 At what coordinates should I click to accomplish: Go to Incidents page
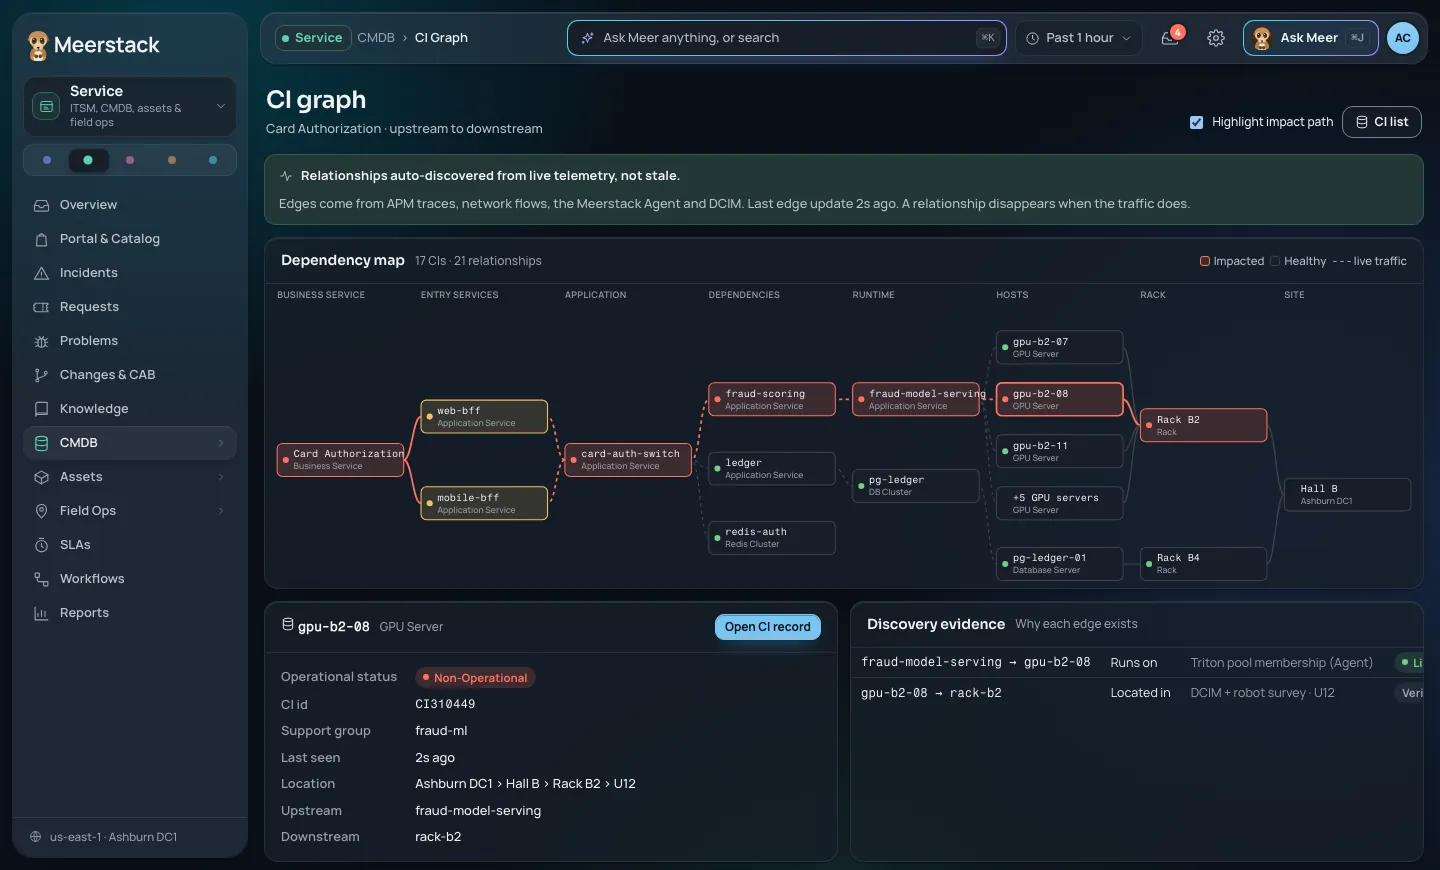point(130,273)
